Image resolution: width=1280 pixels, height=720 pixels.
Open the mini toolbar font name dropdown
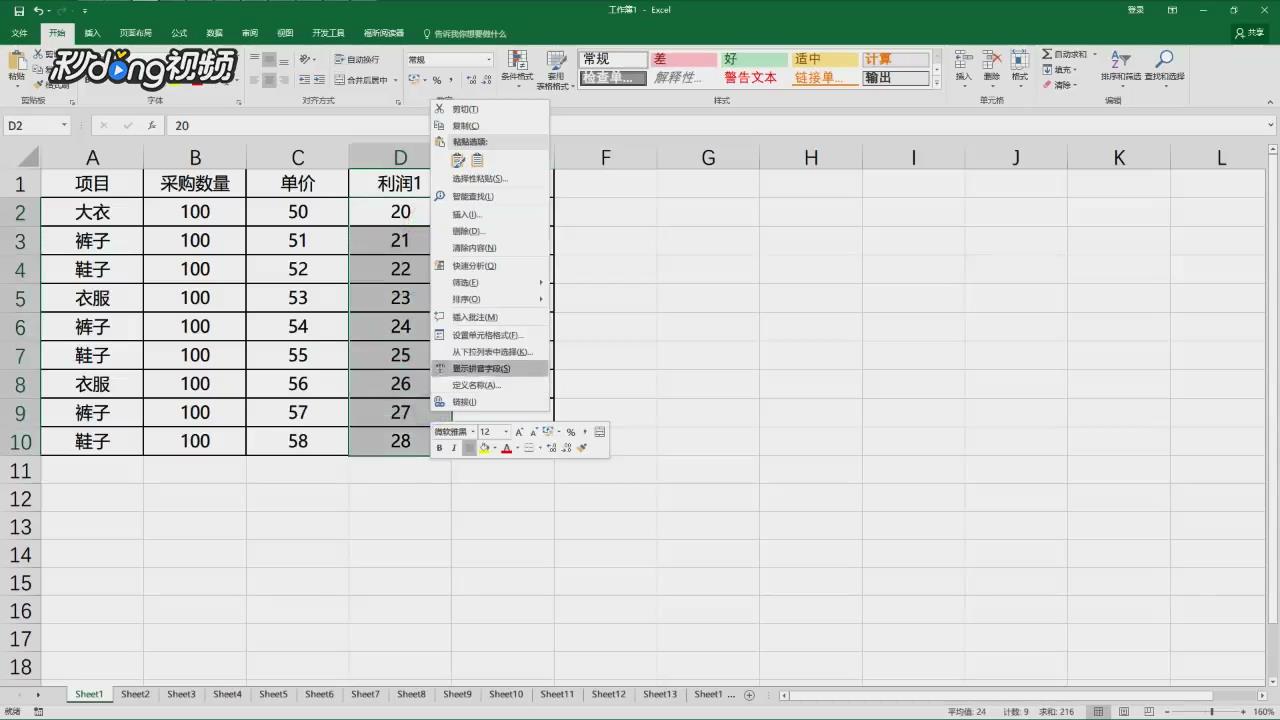[x=473, y=432]
